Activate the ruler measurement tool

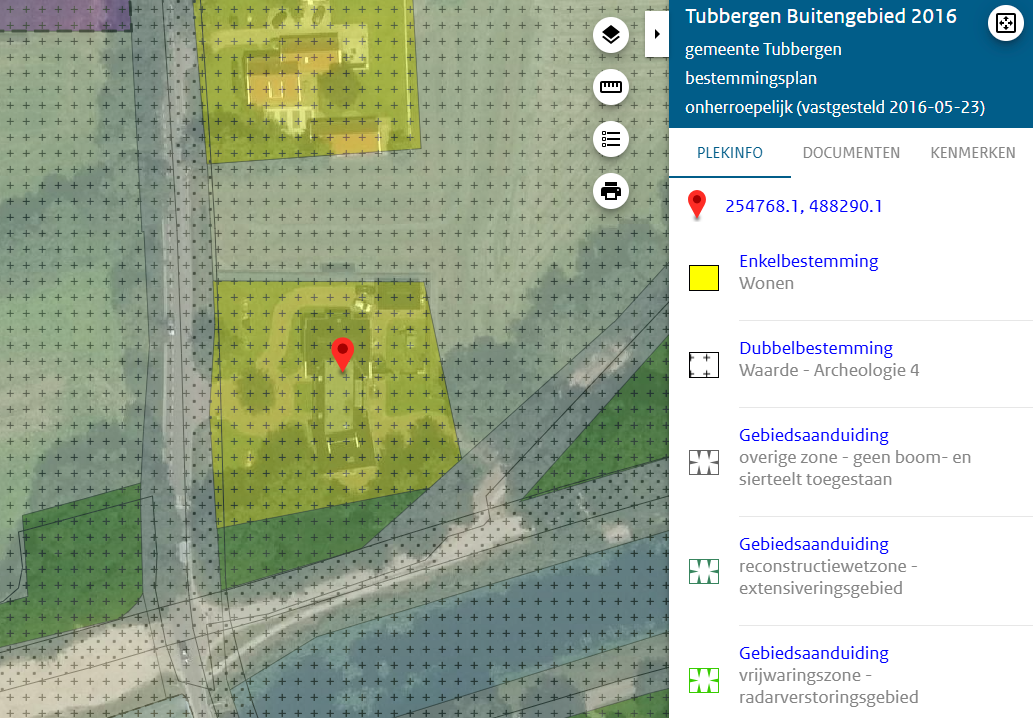611,87
